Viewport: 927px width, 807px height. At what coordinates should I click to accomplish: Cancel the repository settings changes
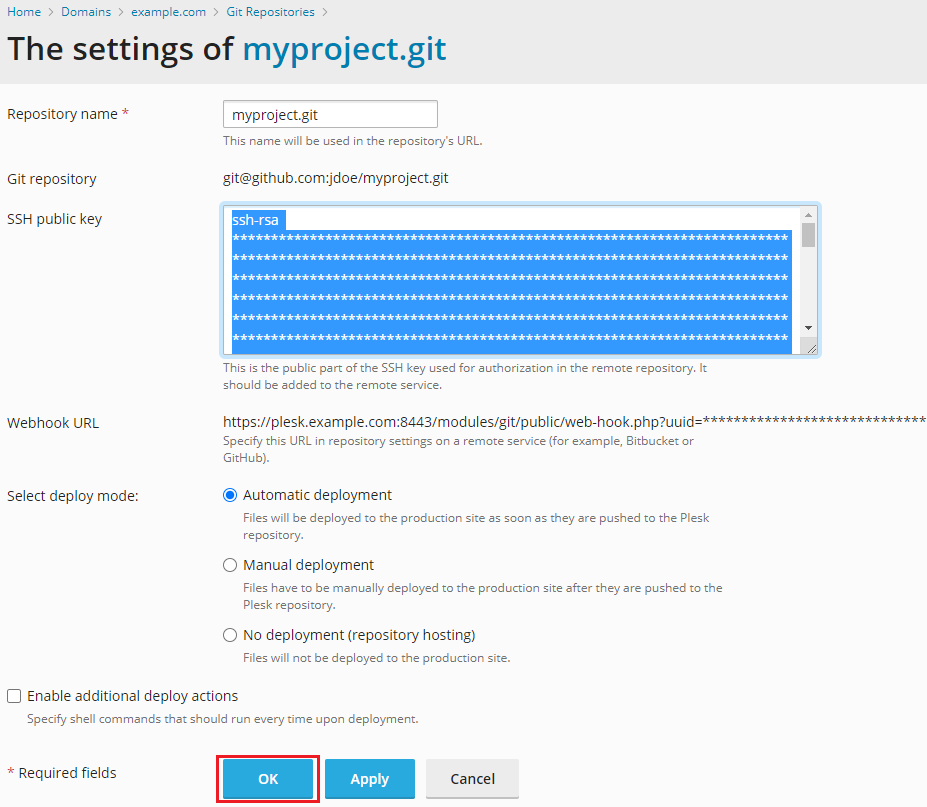point(472,779)
